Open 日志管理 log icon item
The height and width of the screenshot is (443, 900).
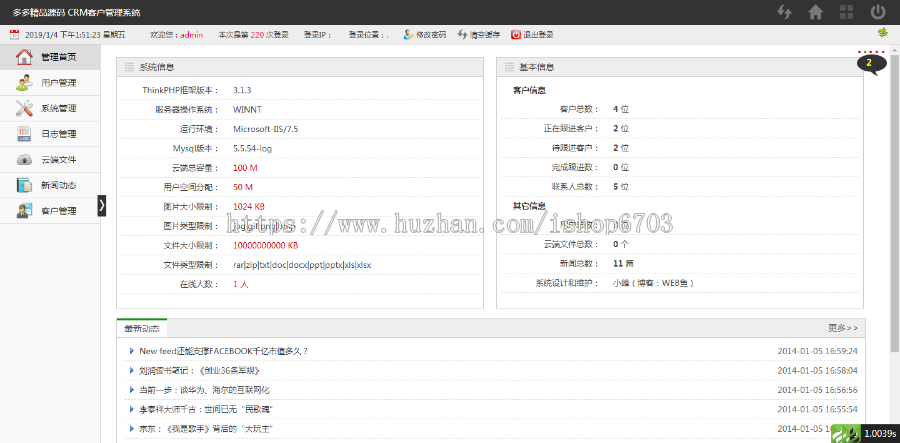click(50, 134)
